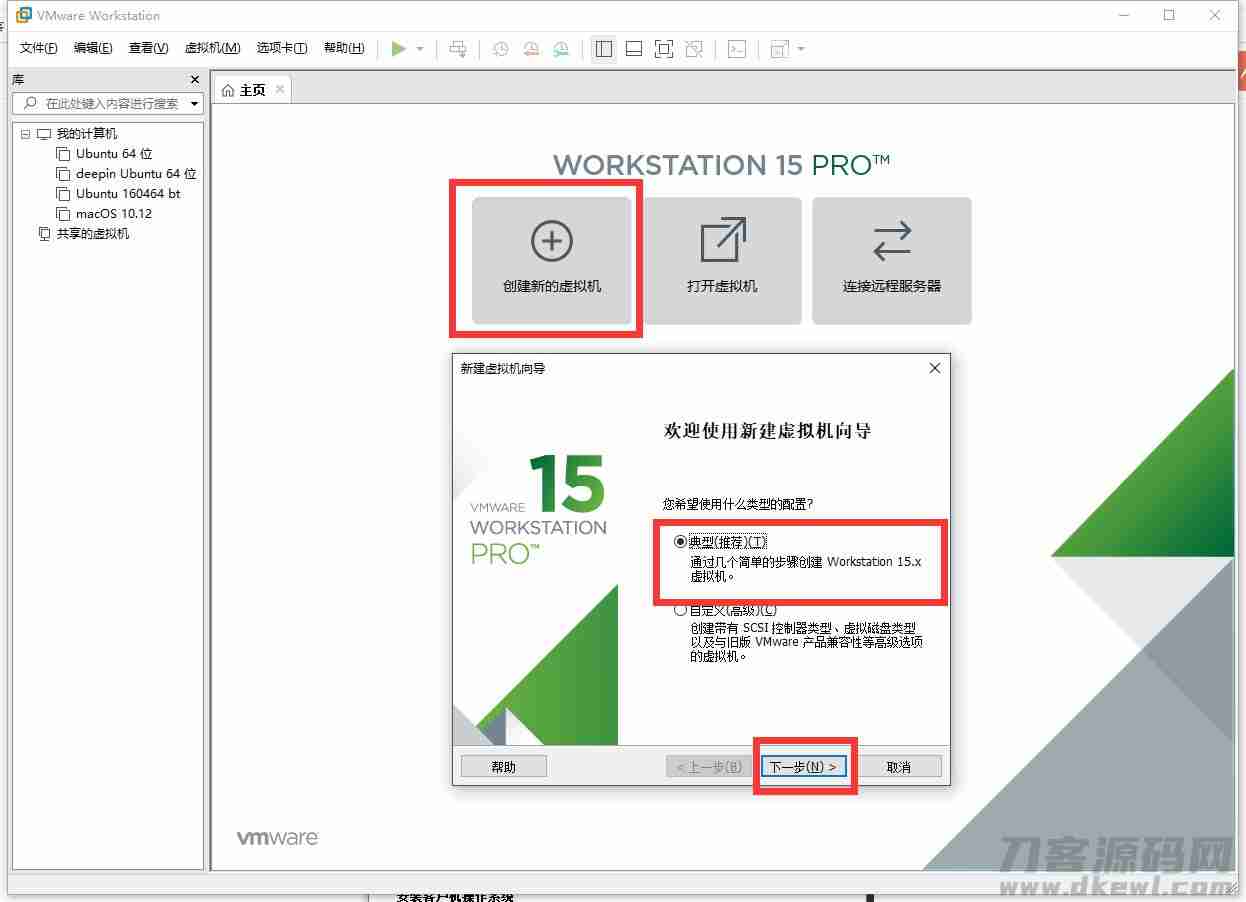Collapse the 我的计算机 tree node

click(x=25, y=134)
